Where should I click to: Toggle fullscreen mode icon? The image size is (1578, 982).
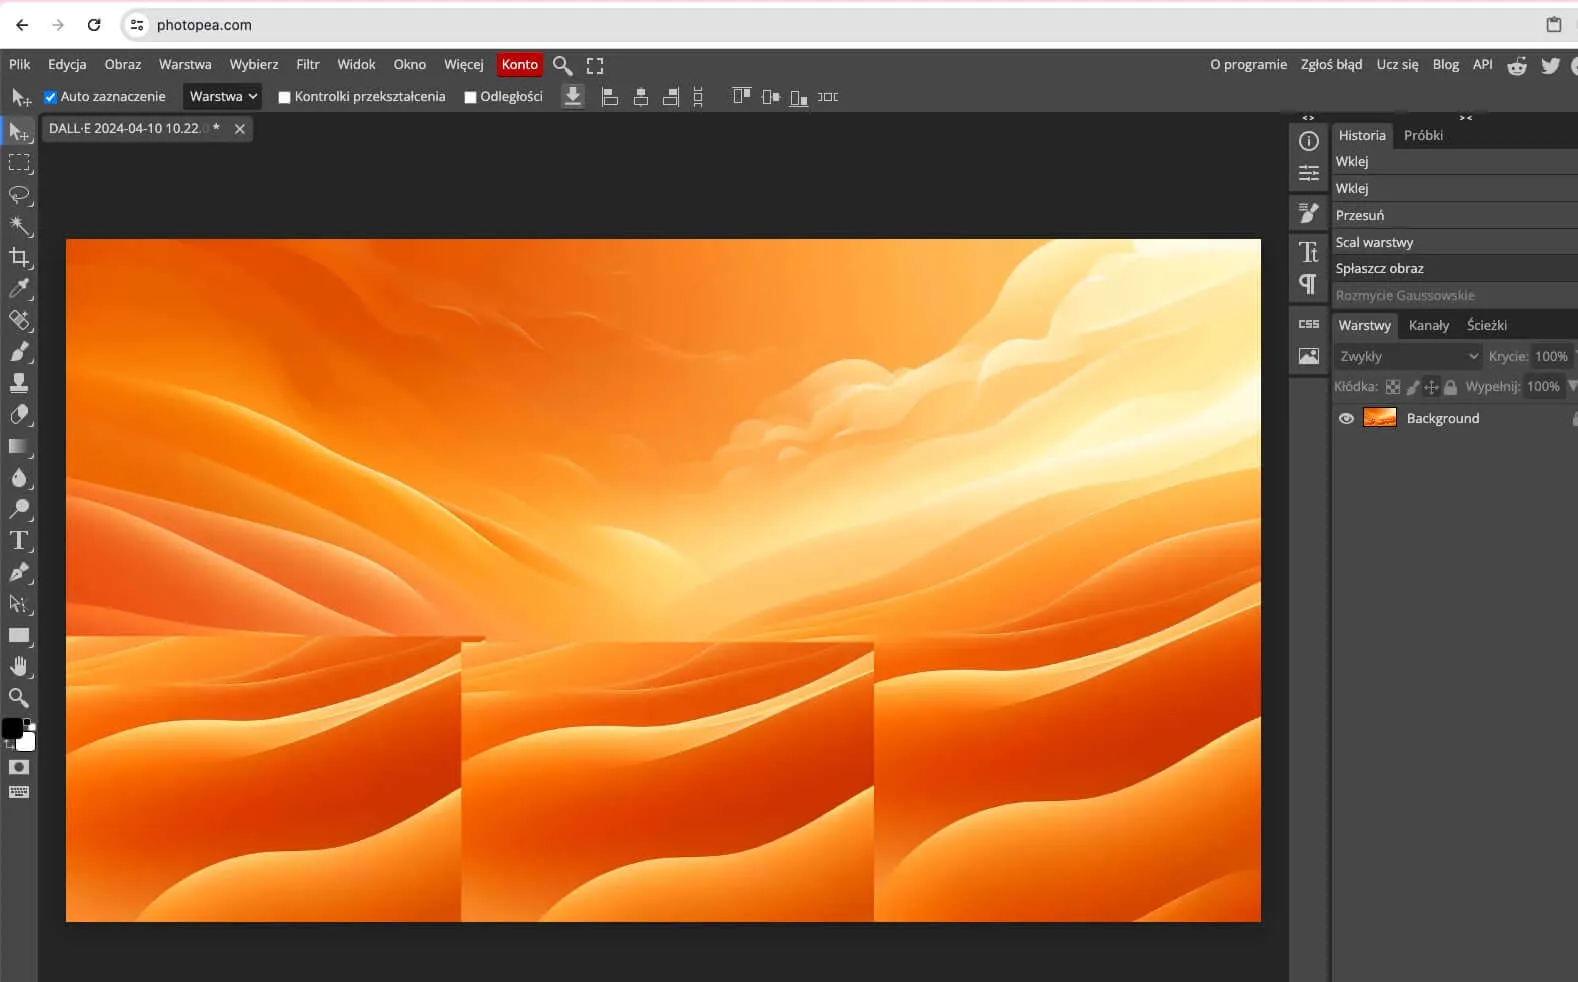click(595, 65)
